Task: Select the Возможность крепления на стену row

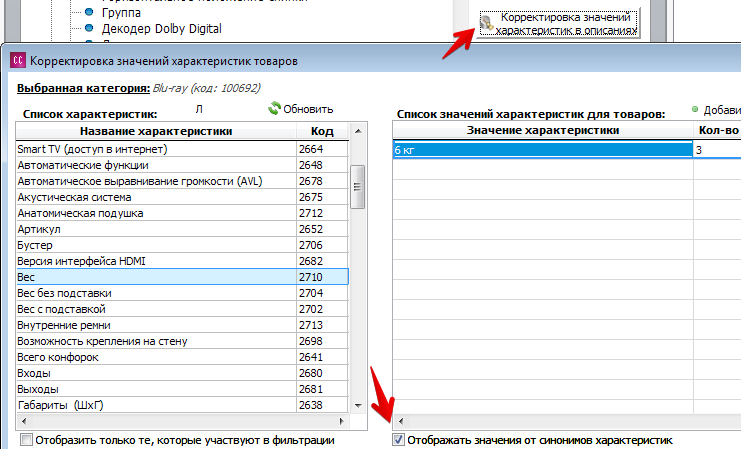Action: [x=182, y=341]
